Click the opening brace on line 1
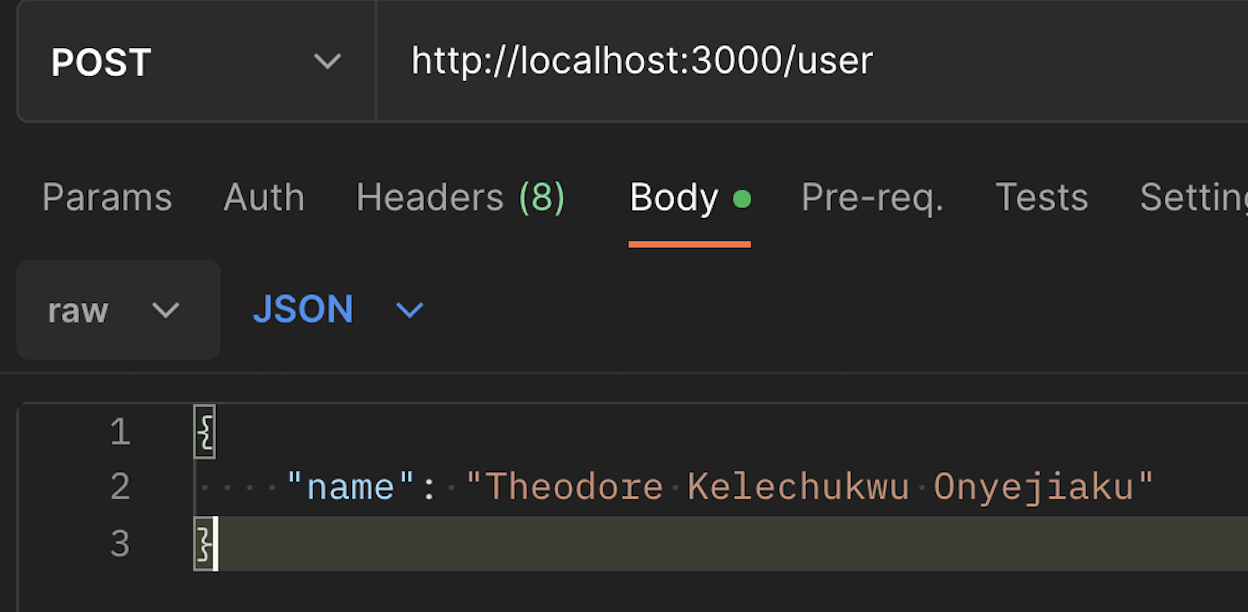 205,431
